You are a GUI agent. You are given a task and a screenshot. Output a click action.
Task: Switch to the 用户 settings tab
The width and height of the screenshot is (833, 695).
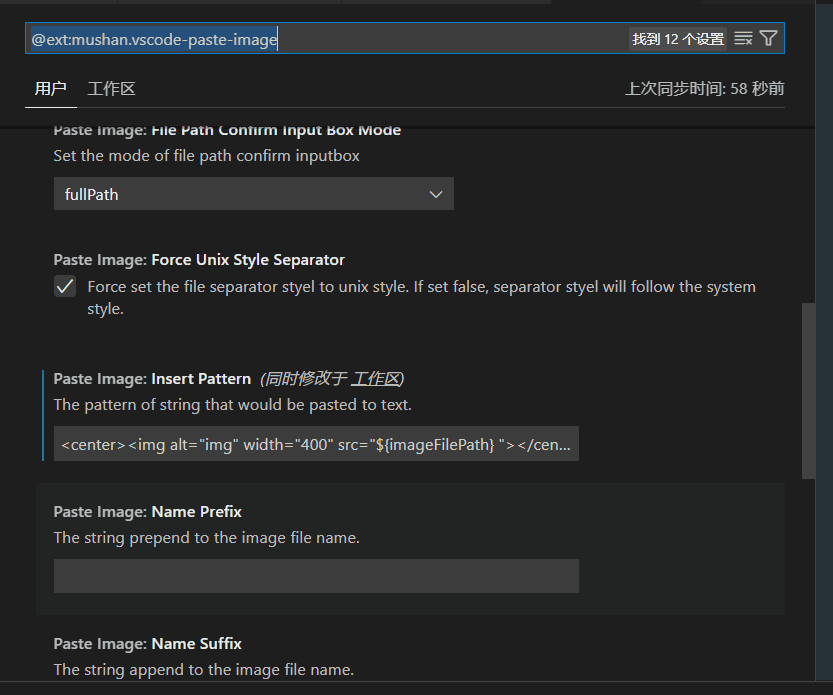point(50,89)
